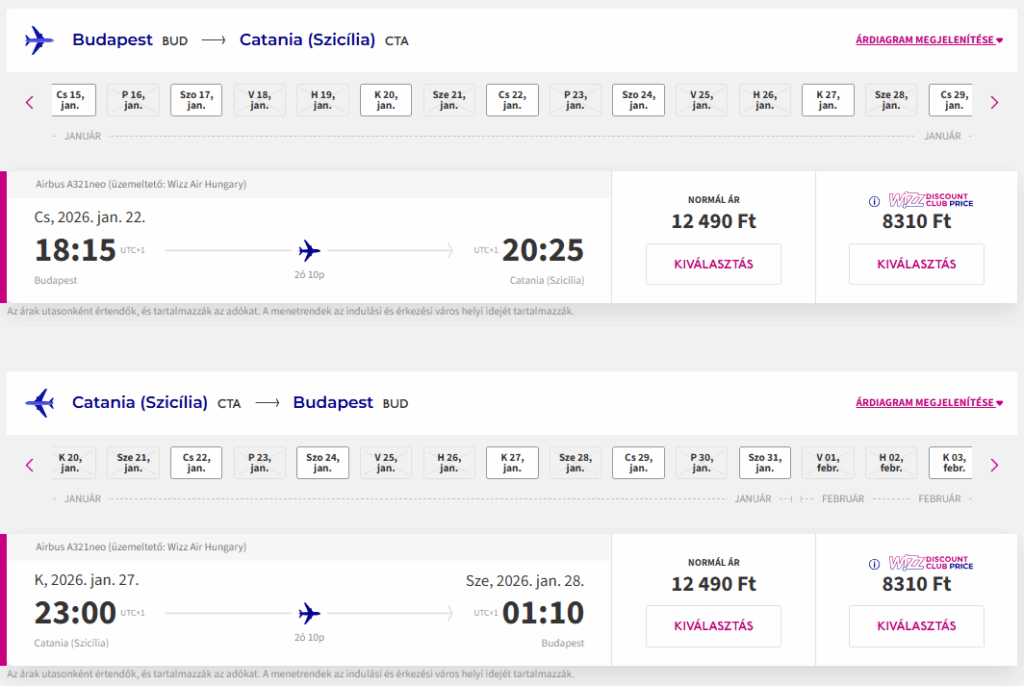Choose outbound normal price 12 490 Ft Kiválasztás
This screenshot has width=1024, height=686.
713,264
